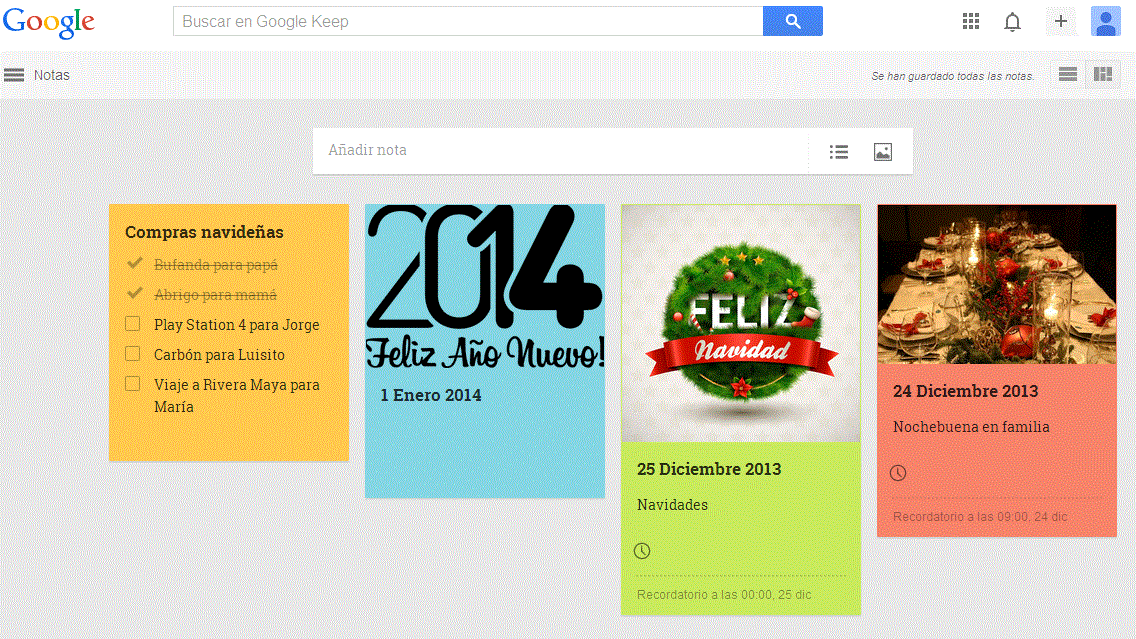
Task: Open the notifications bell
Action: click(1012, 22)
